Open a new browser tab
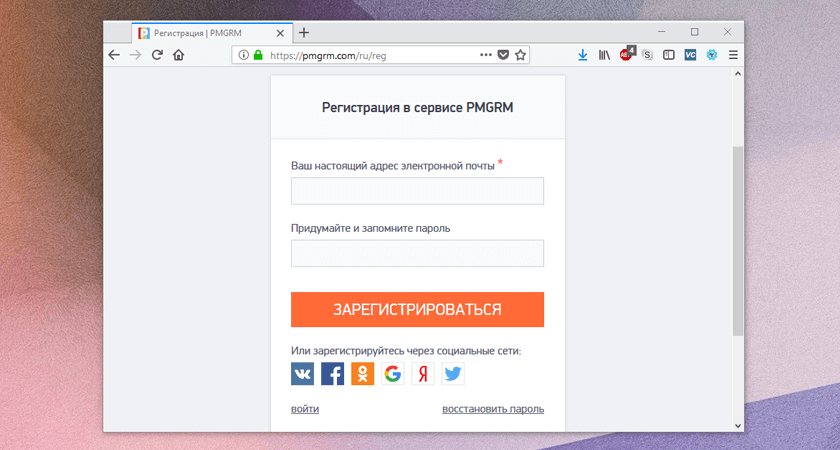 point(304,33)
